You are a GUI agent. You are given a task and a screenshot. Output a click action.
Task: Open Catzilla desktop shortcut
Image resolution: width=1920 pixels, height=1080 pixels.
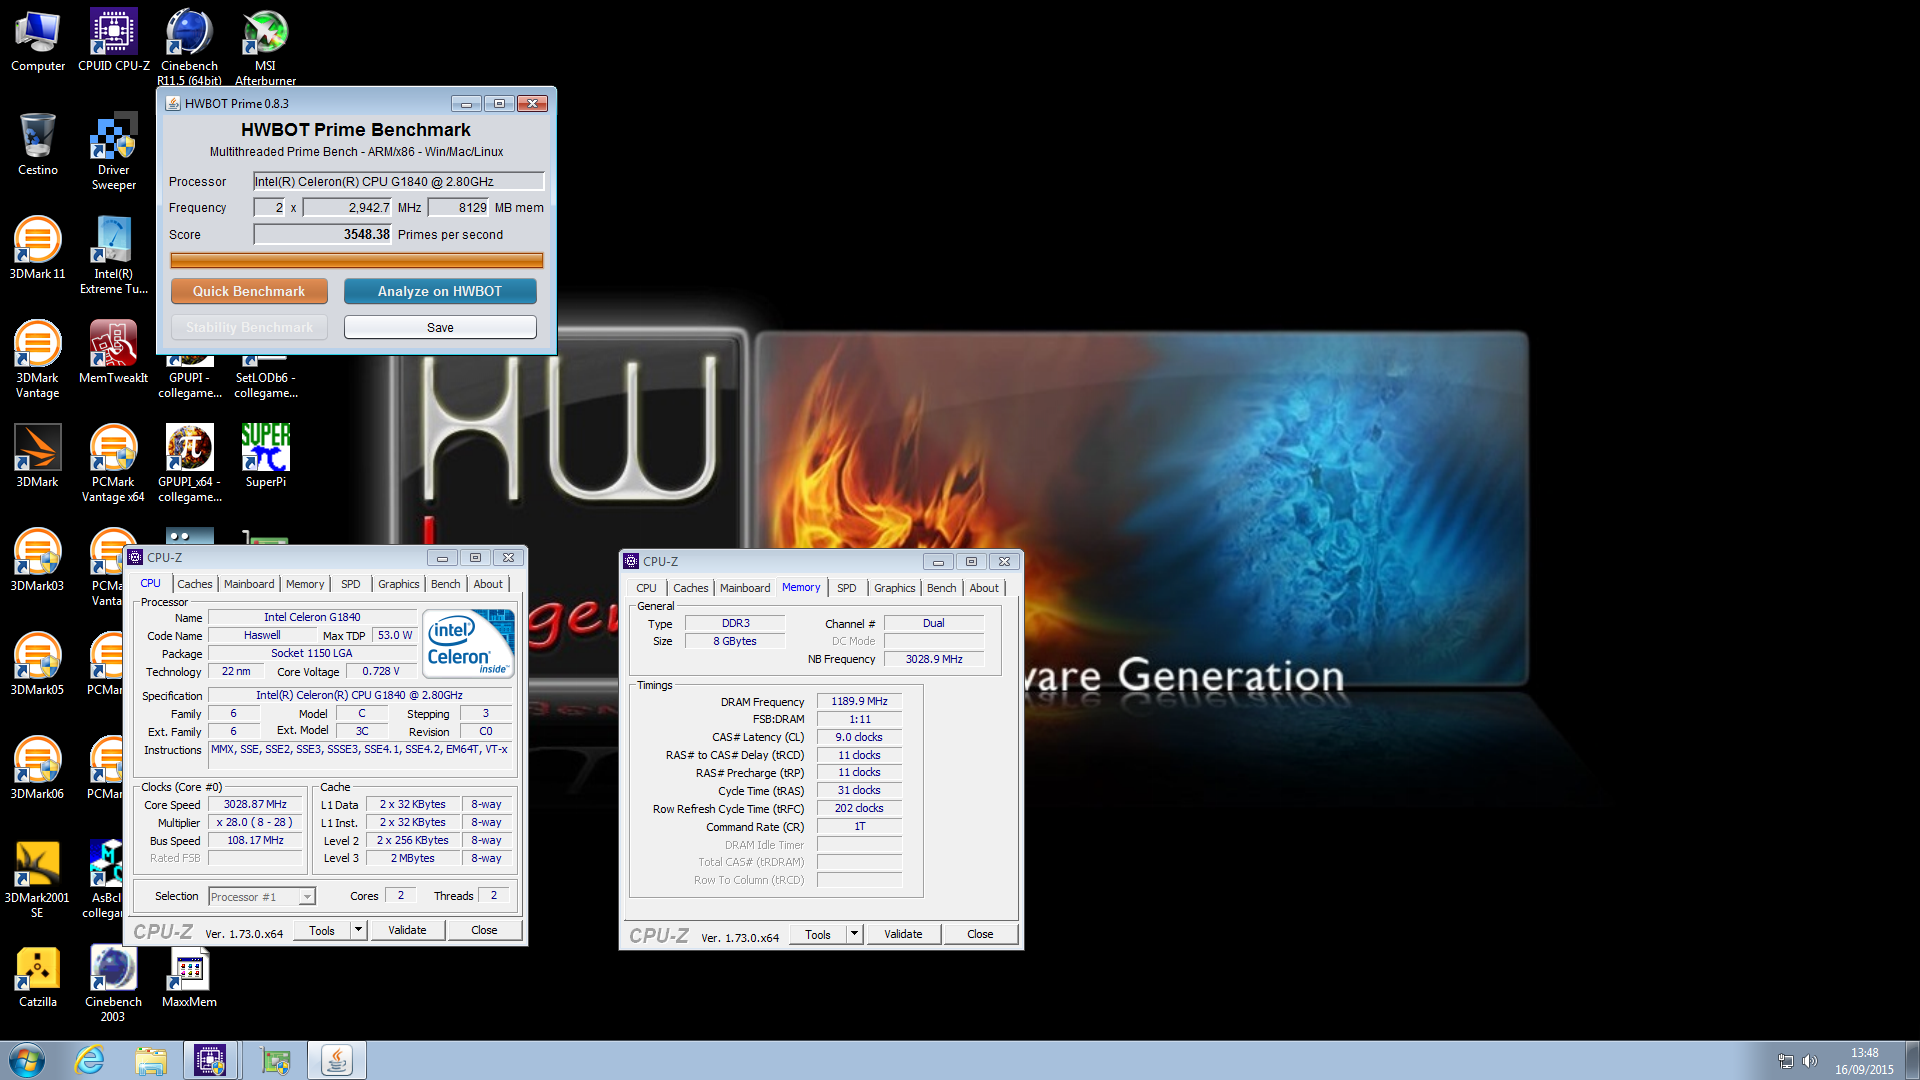[38, 977]
